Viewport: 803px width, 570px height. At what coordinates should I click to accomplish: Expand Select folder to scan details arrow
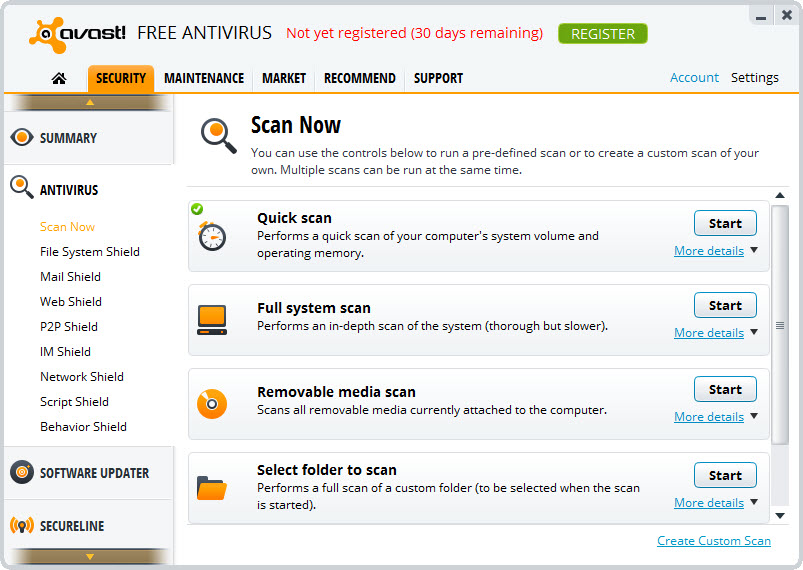754,502
